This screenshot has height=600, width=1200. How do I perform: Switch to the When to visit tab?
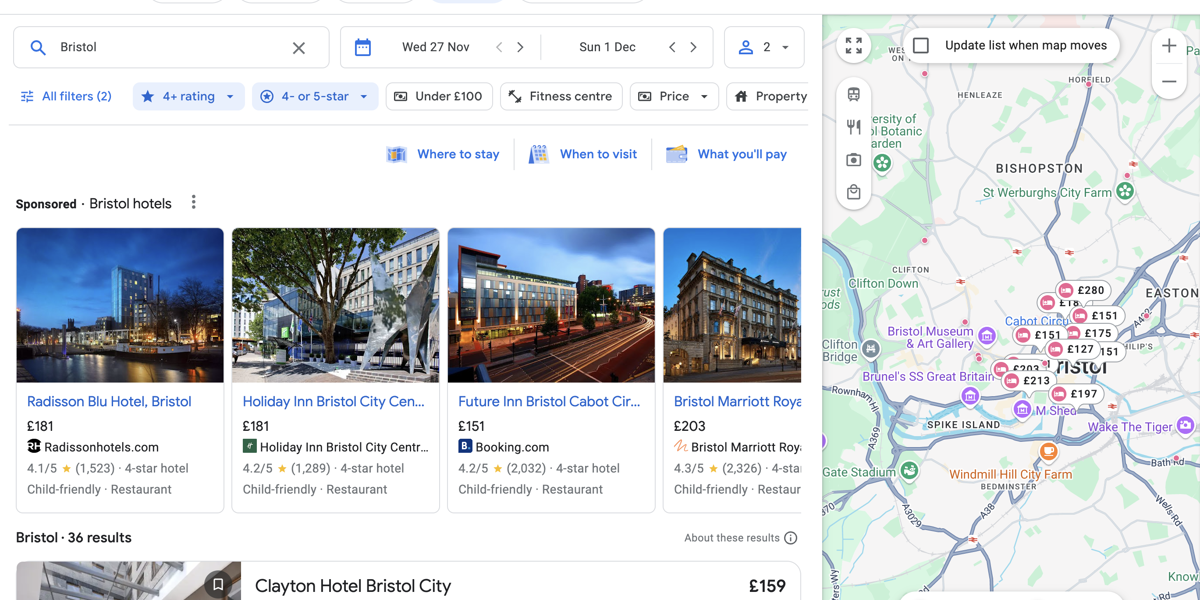[583, 154]
